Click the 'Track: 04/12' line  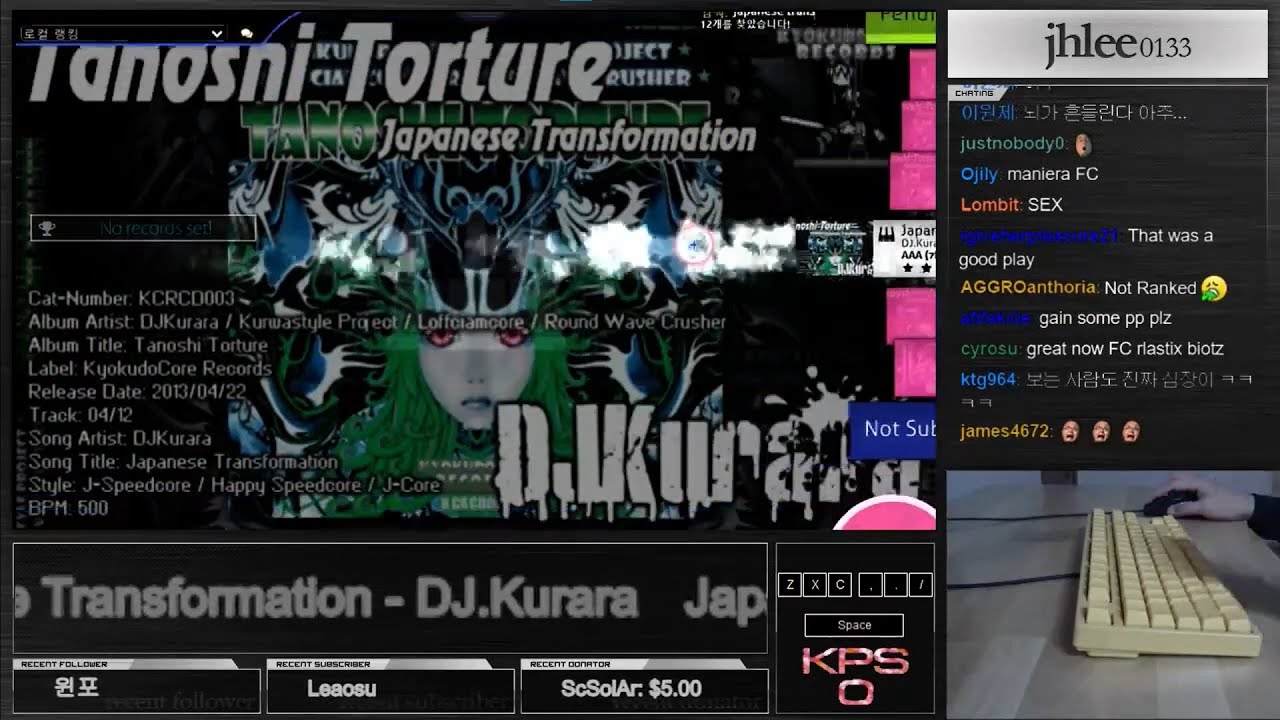[x=81, y=414]
